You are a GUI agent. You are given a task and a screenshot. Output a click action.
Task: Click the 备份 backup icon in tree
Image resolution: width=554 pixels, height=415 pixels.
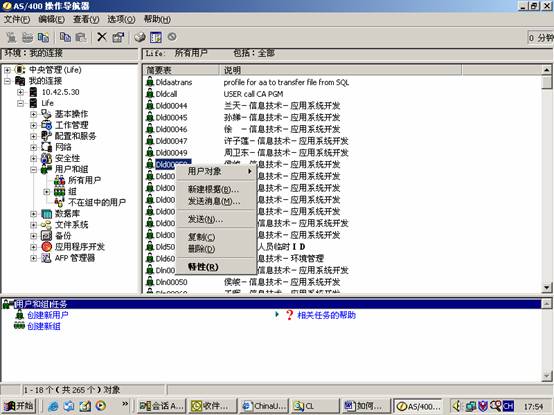[x=46, y=236]
